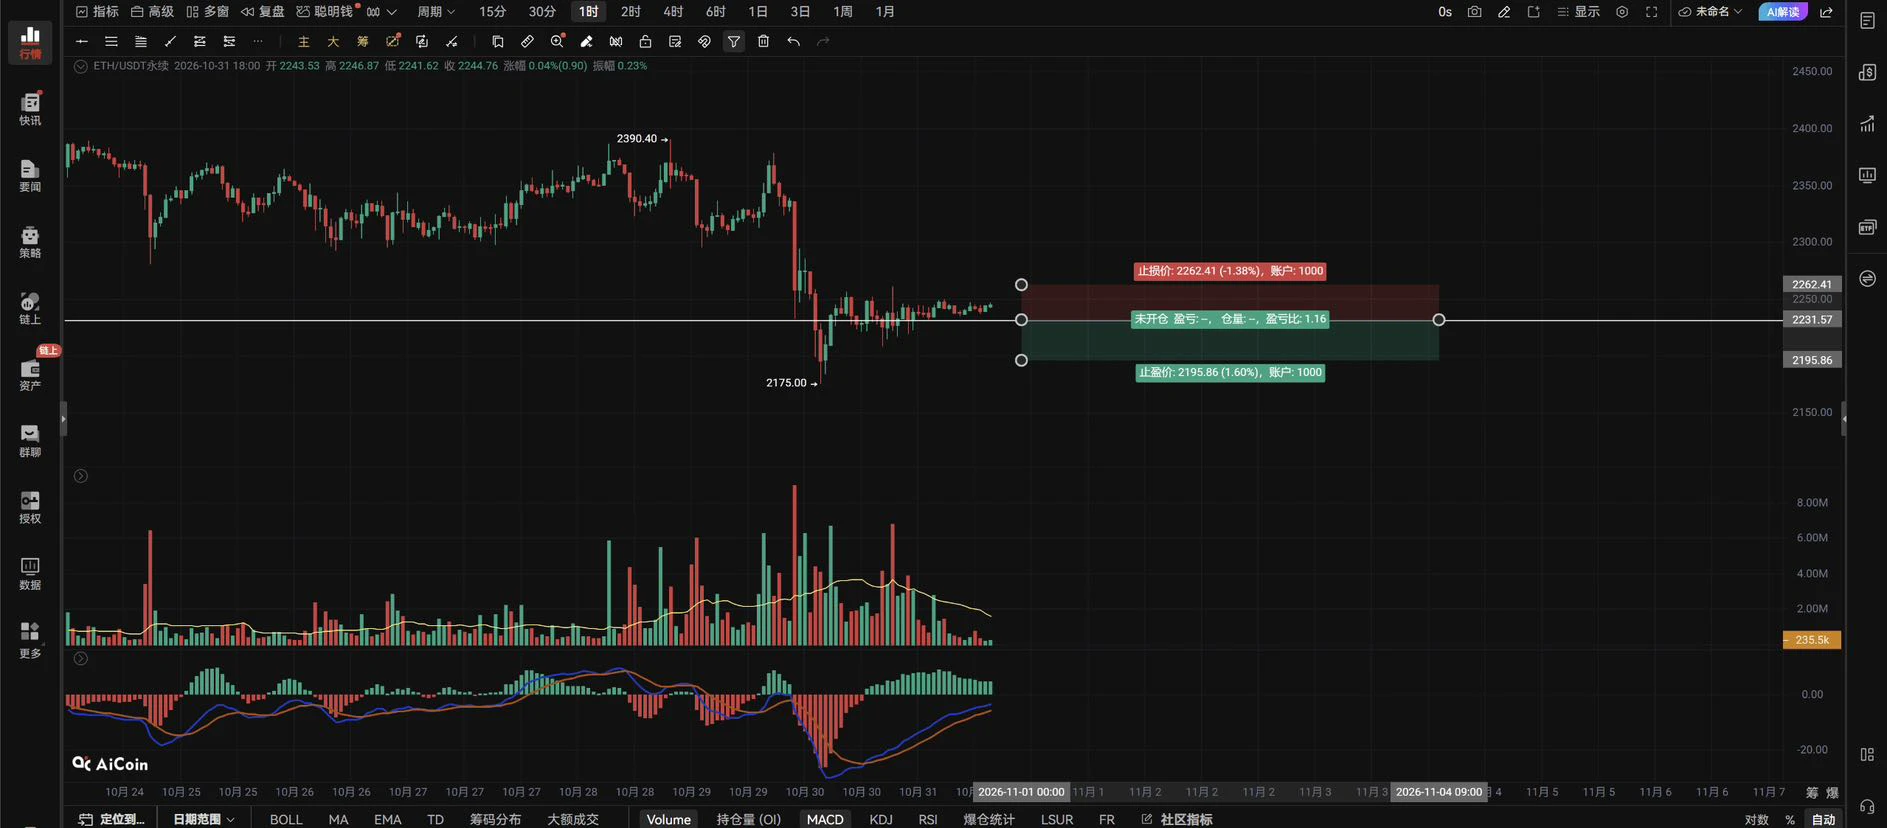
Task: Click the lock drawings icon
Action: pos(645,41)
